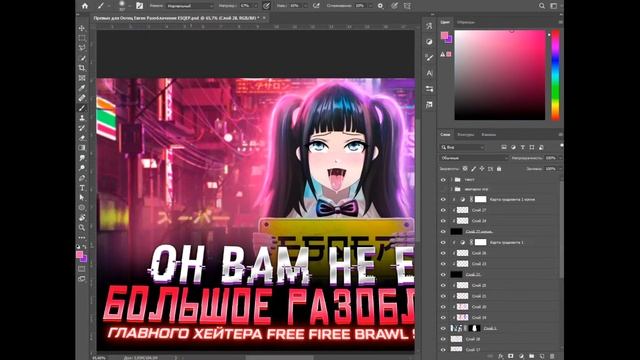Screen dimensions: 640x360
Task: Add a layer mask
Action: point(511,356)
